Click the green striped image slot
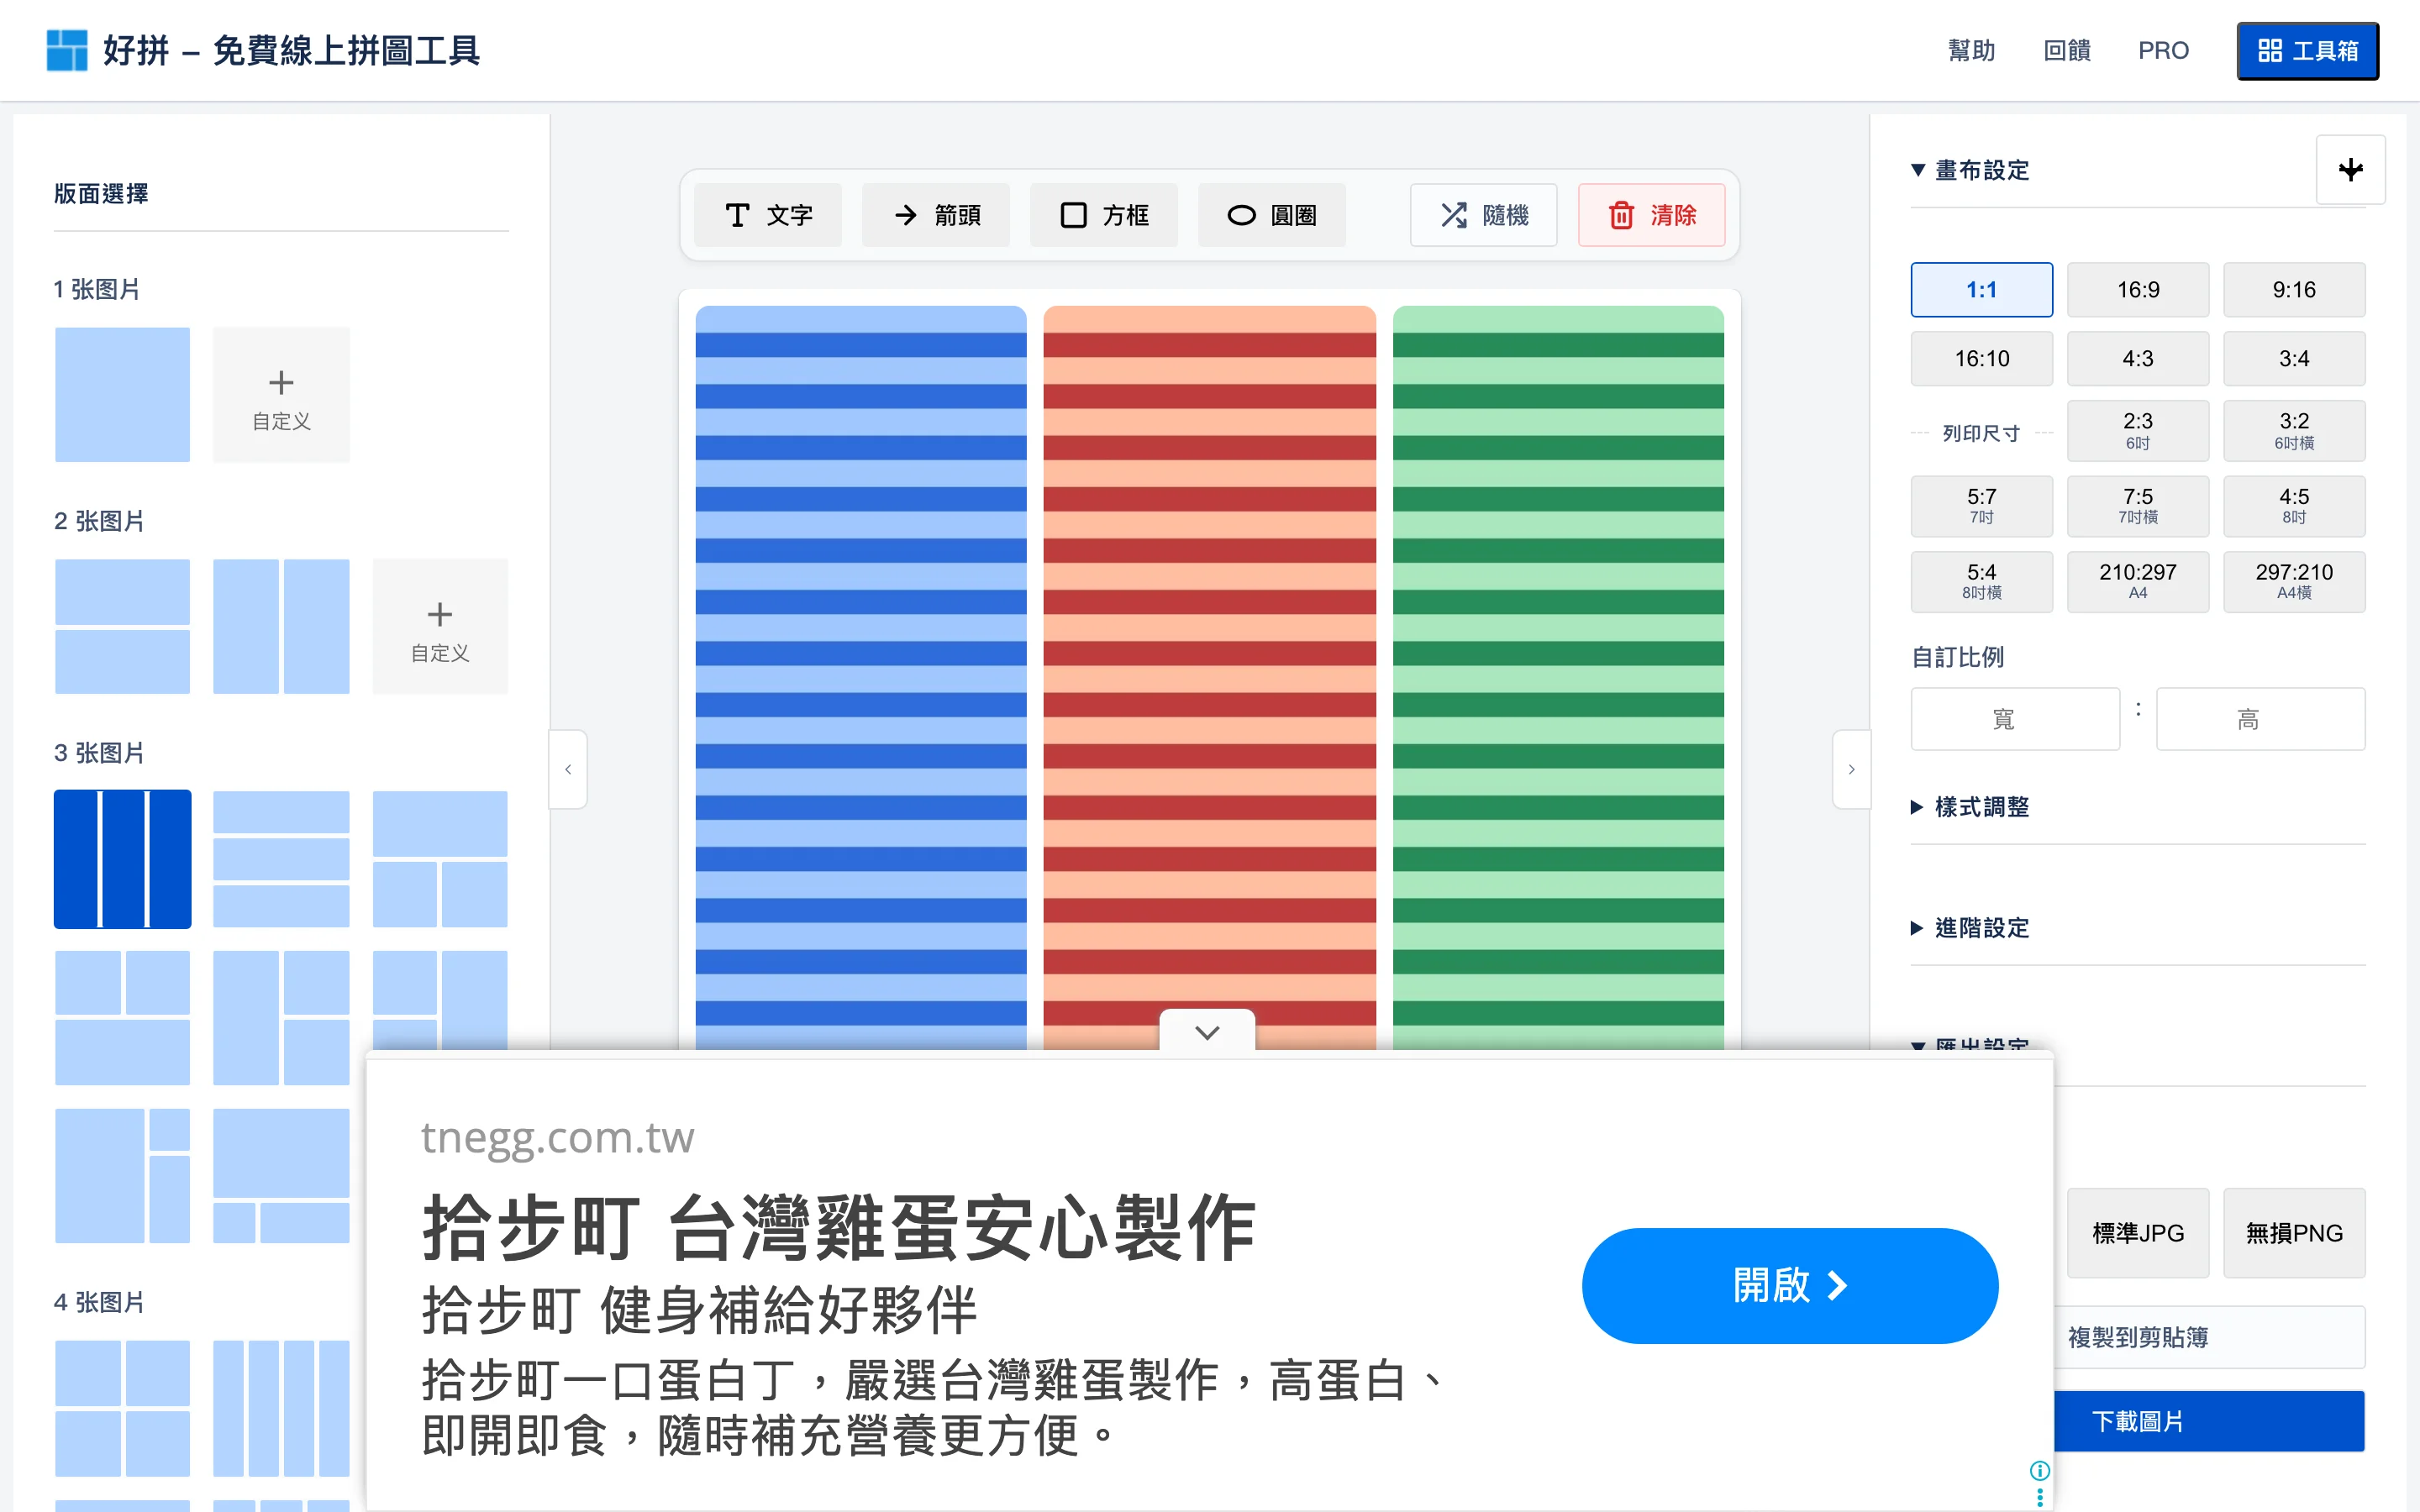The width and height of the screenshot is (2420, 1512). coord(1558,678)
